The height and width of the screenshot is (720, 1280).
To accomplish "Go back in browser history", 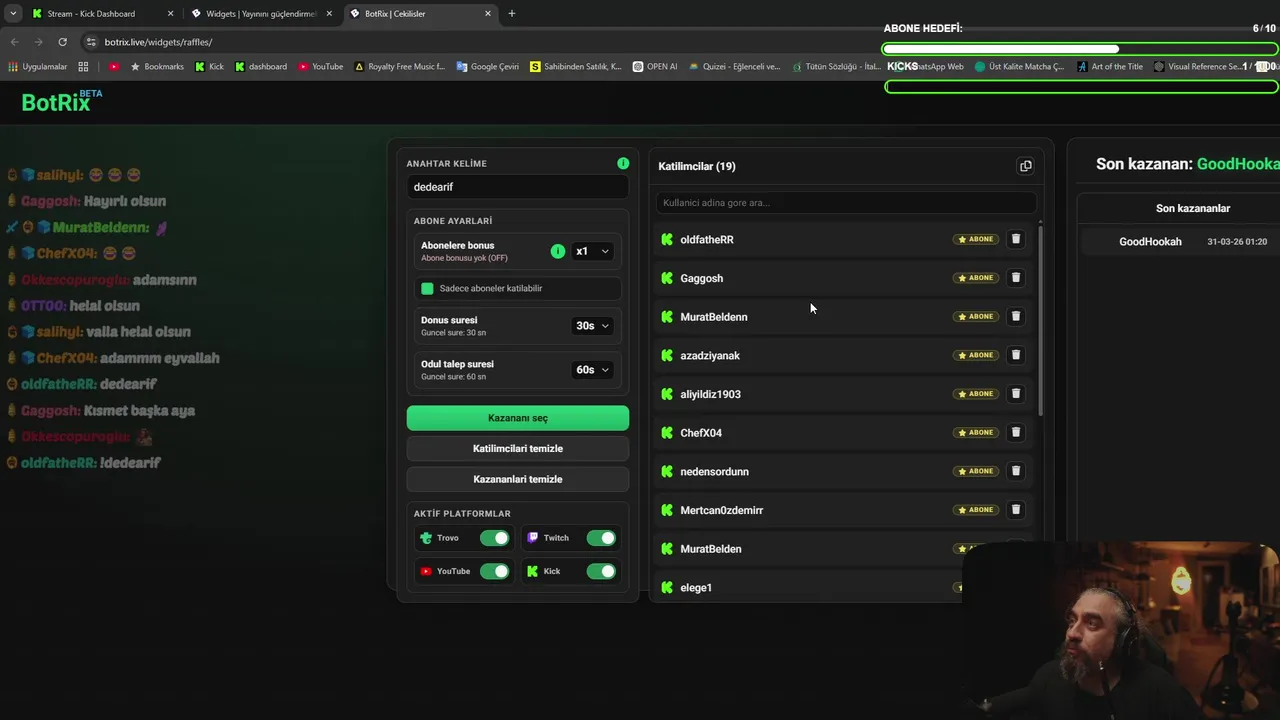I will pyautogui.click(x=14, y=42).
